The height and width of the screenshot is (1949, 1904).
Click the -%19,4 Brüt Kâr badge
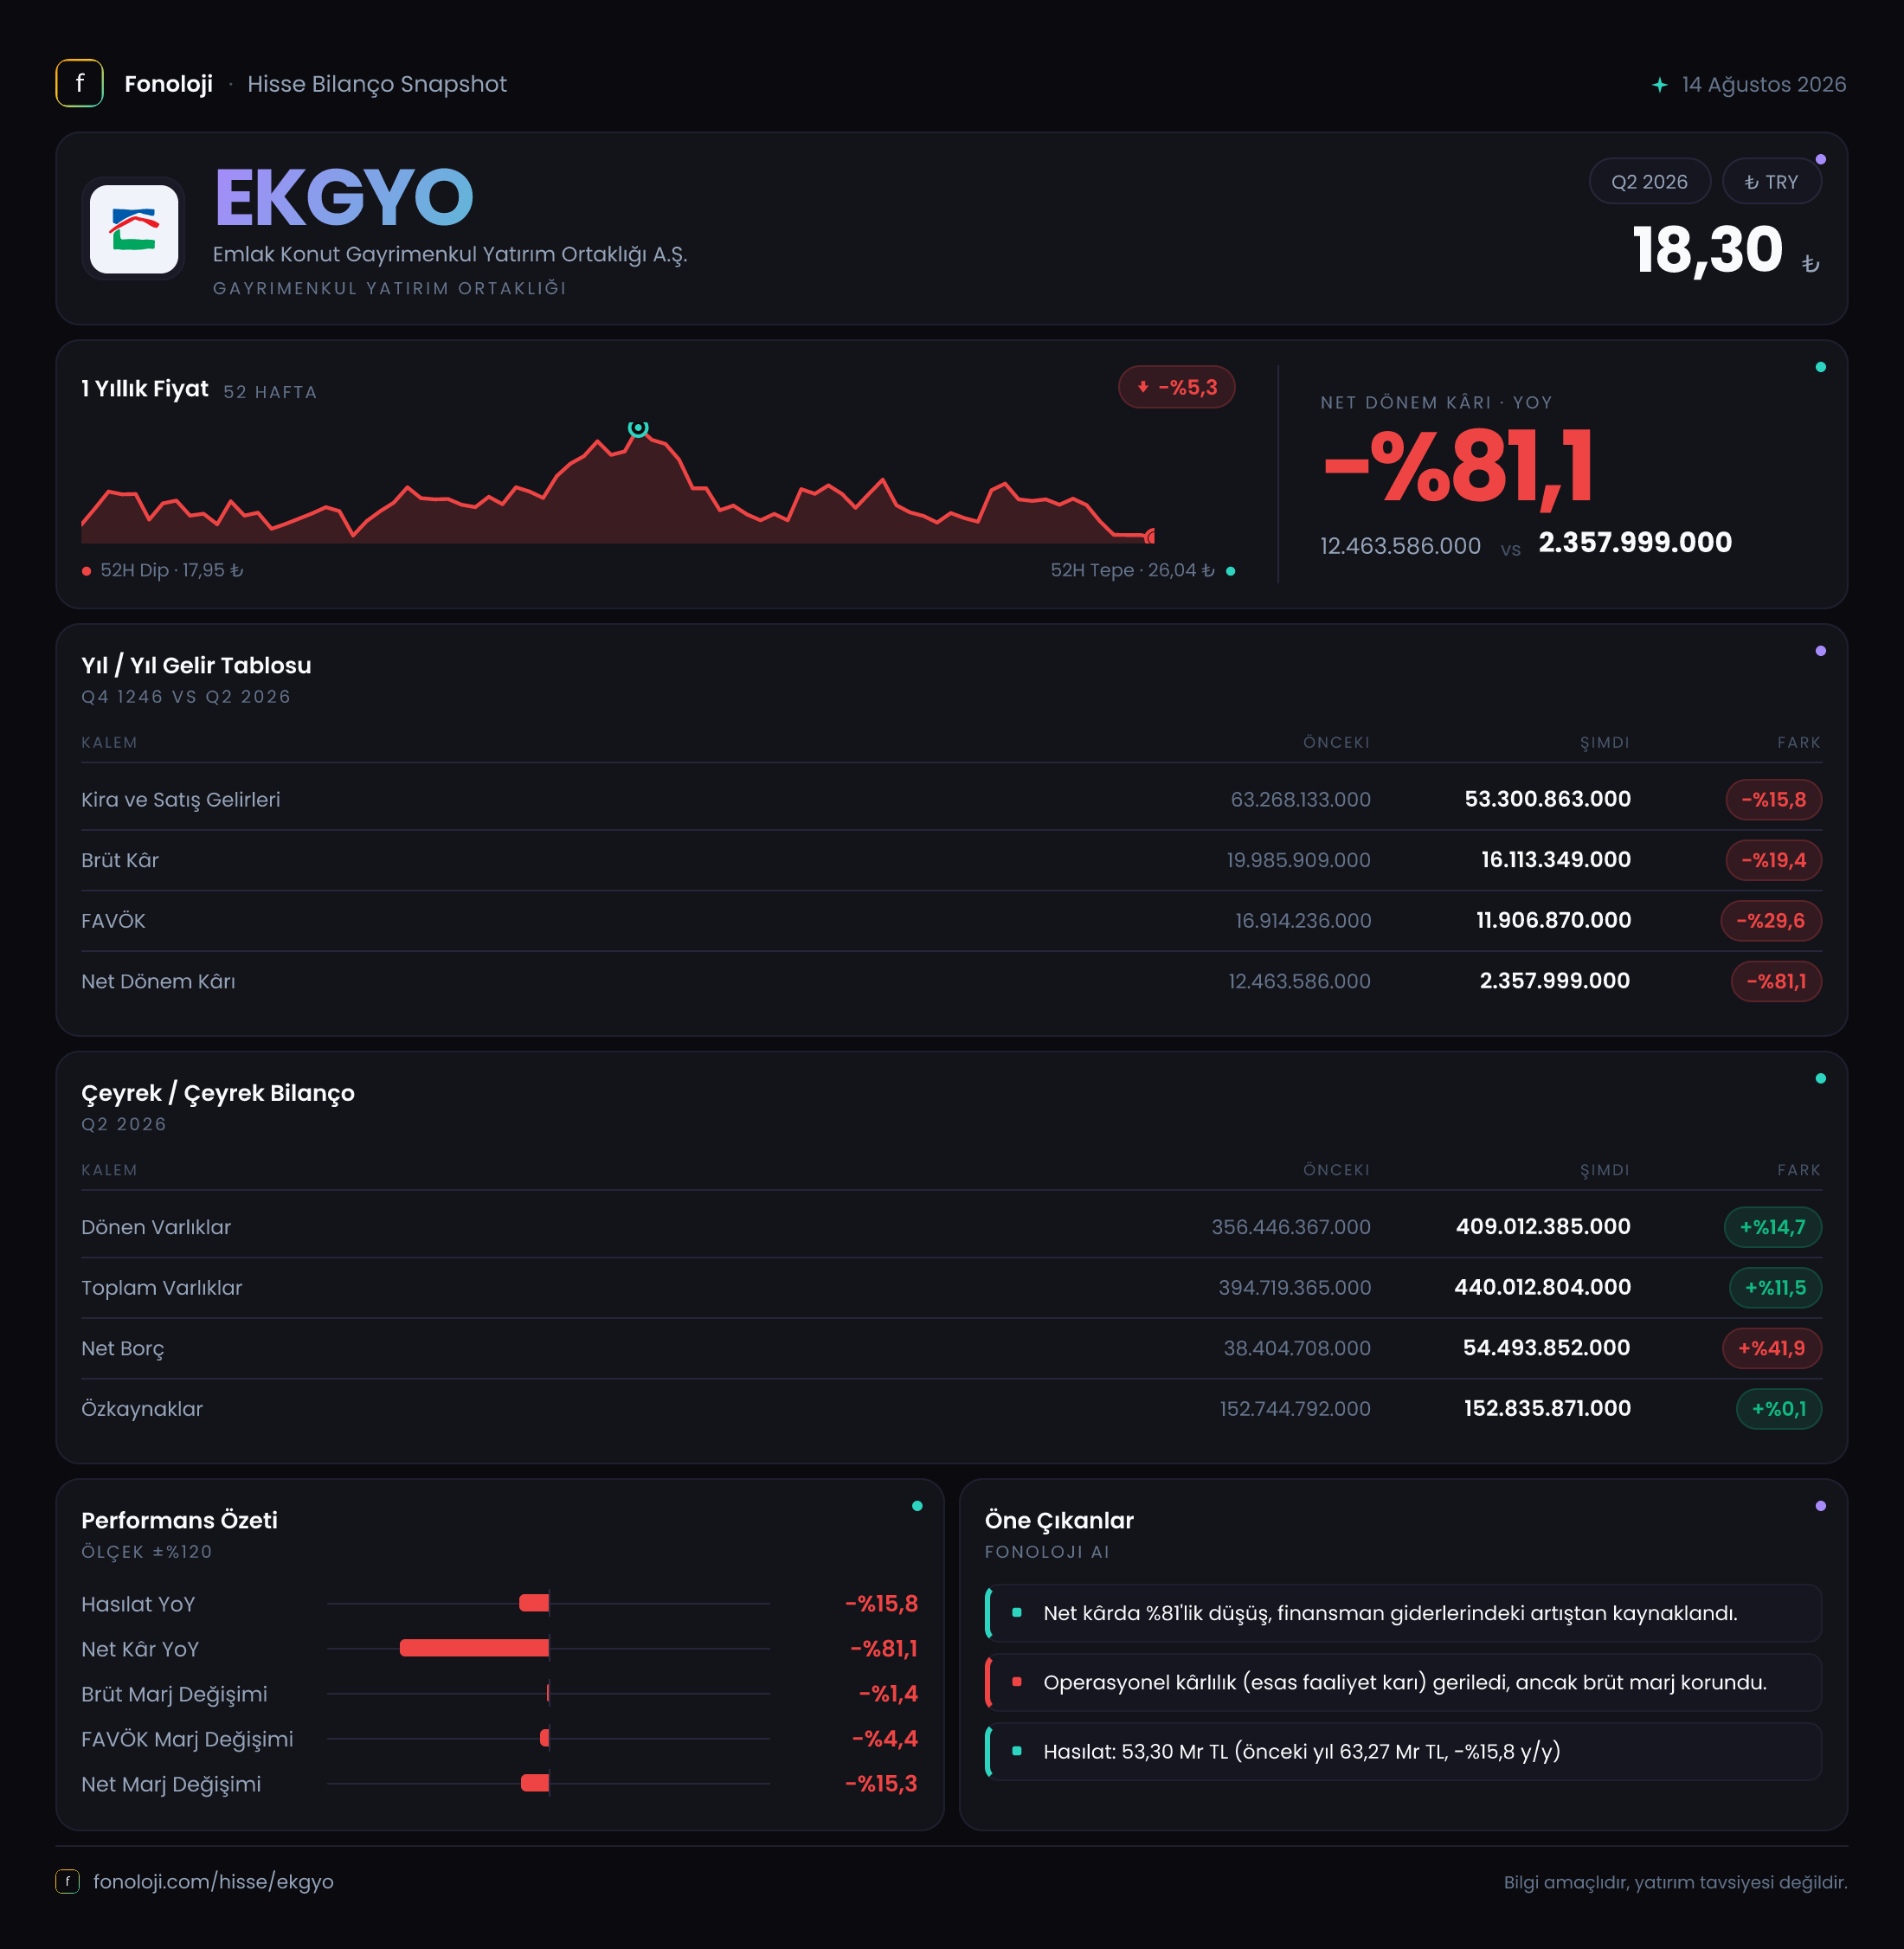click(1773, 860)
